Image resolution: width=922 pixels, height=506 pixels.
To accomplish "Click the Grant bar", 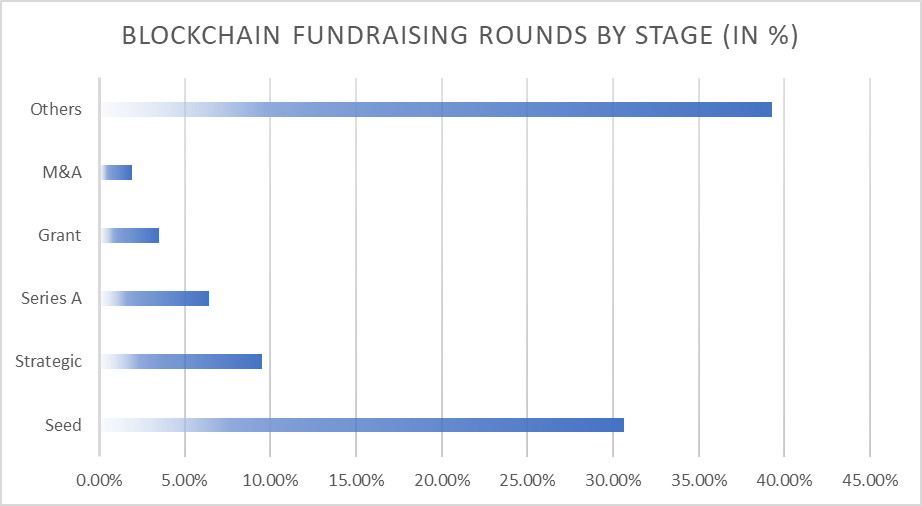I will tap(130, 235).
